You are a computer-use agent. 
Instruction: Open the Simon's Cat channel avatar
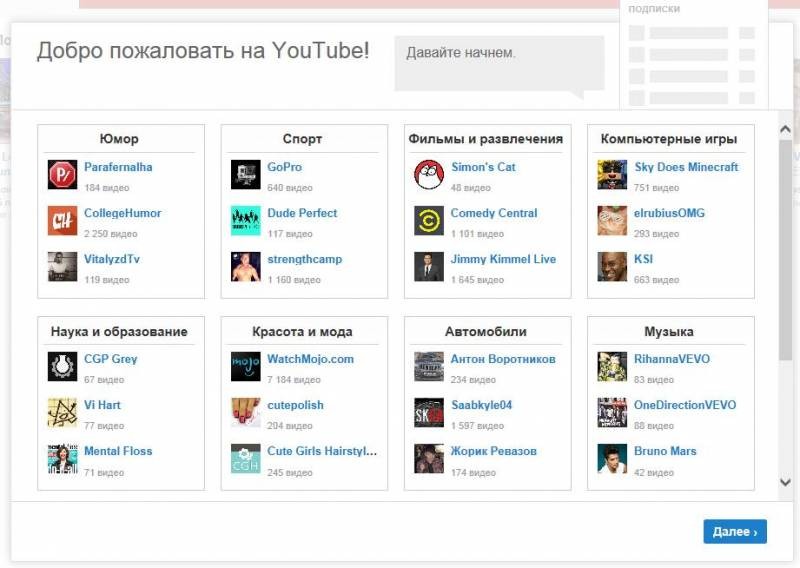click(429, 174)
